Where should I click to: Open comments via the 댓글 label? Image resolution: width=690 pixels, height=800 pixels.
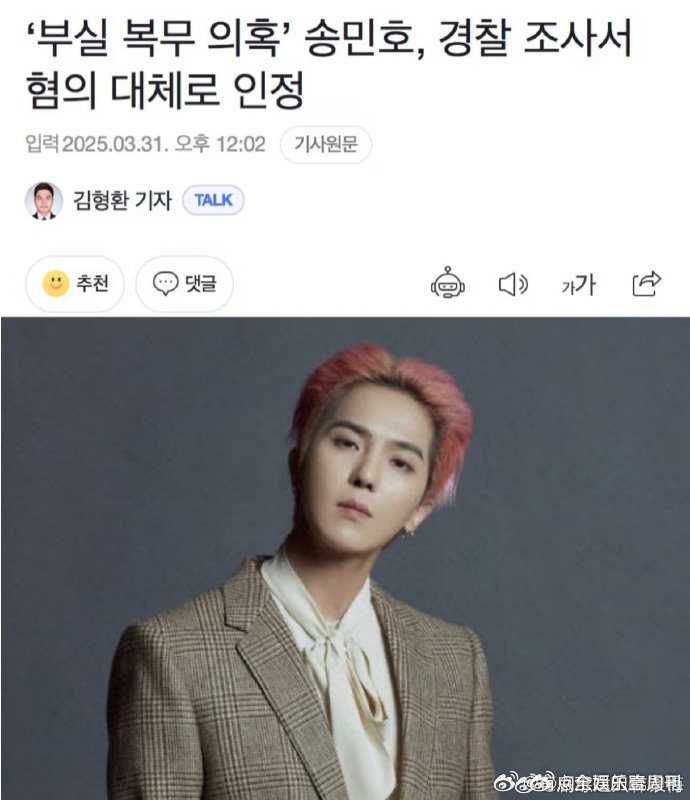[x=201, y=284]
